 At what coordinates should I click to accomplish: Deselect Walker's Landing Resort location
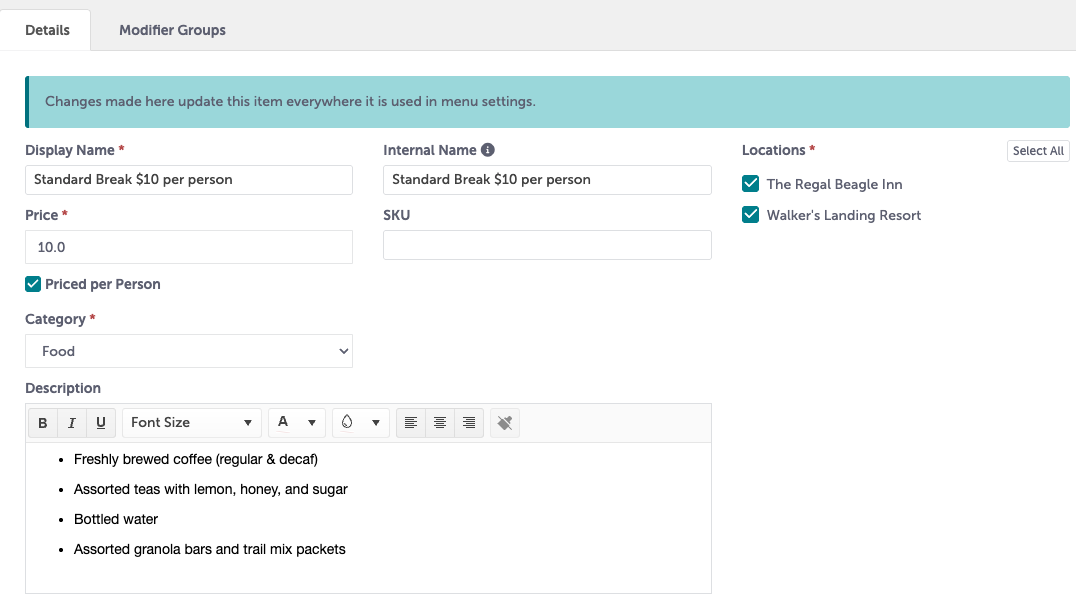751,215
